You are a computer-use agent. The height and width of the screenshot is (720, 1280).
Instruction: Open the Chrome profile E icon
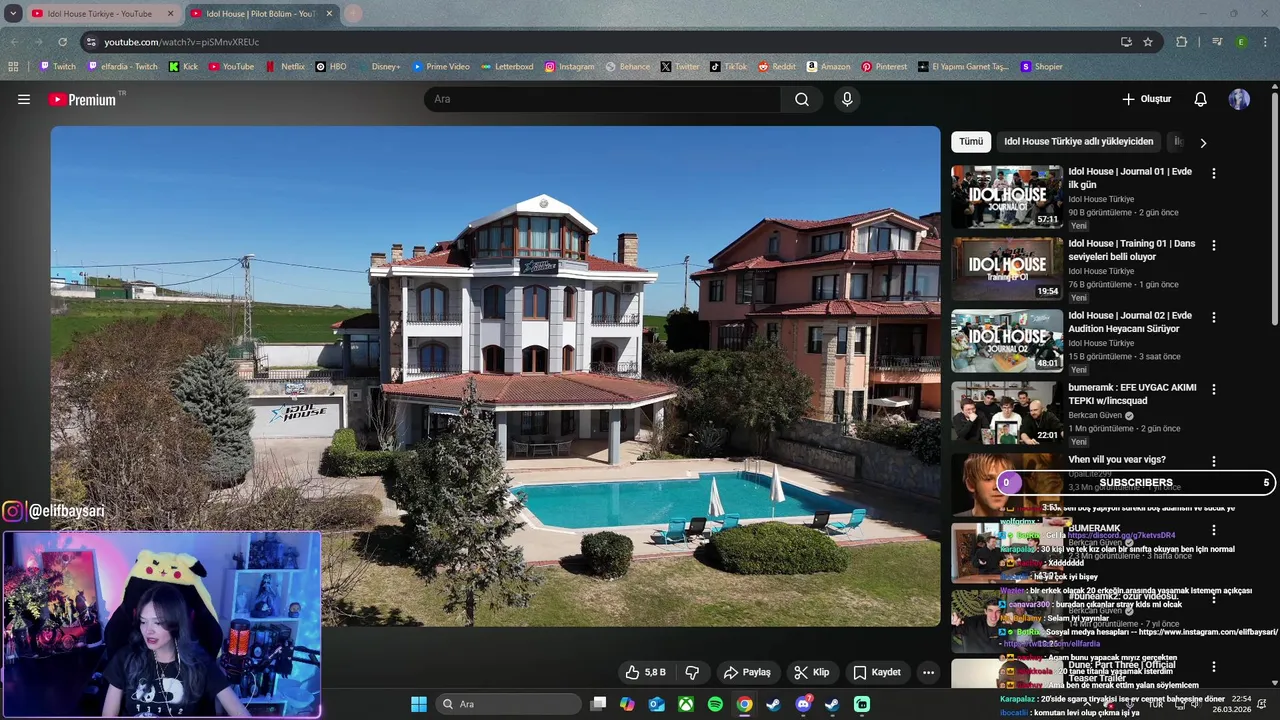click(1241, 42)
